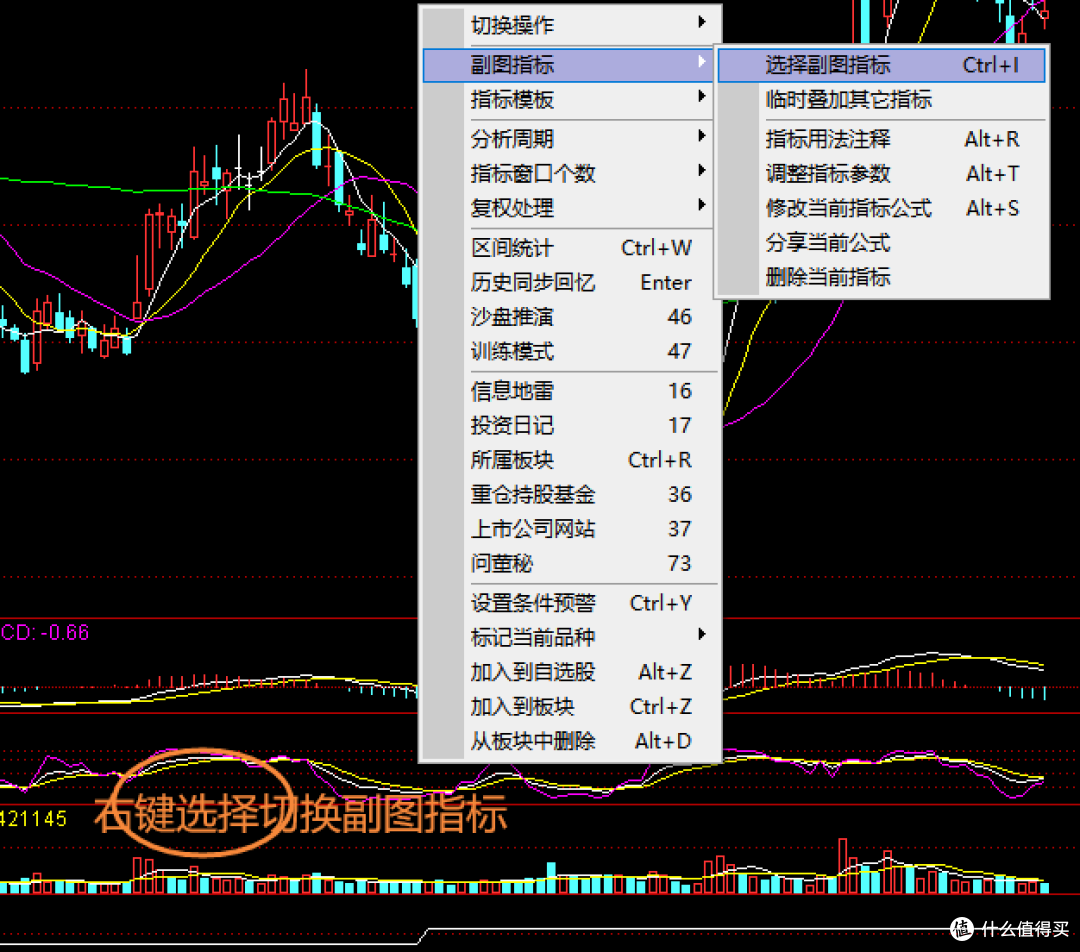
Task: Start 沙盘推演 from the menu
Action: click(571, 317)
